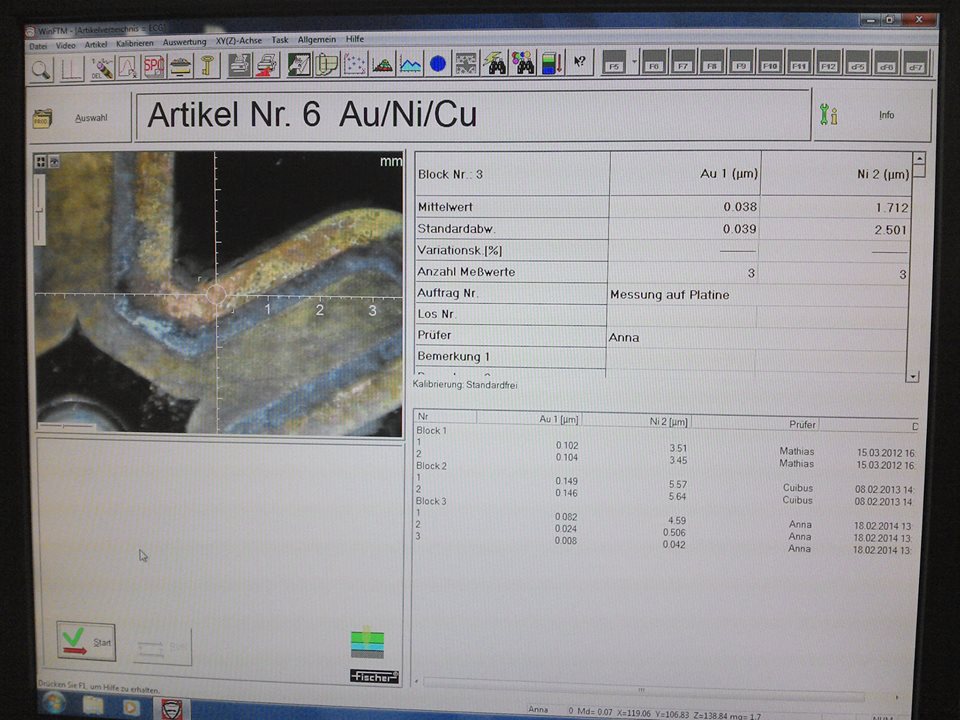
Task: Click the binoculars with lightning icon
Action: pos(495,62)
